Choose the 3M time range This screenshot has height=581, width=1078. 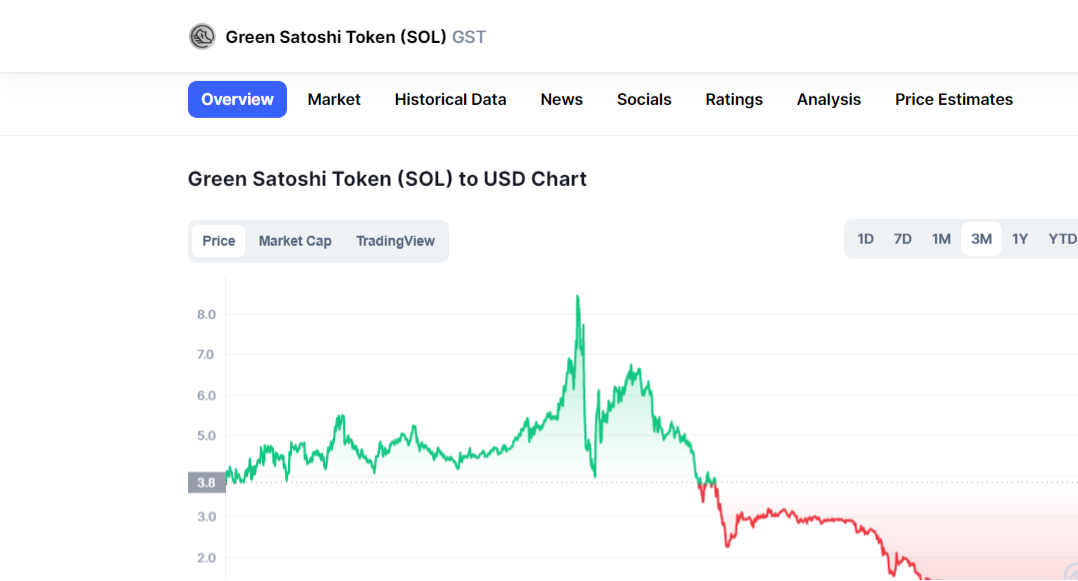[981, 239]
